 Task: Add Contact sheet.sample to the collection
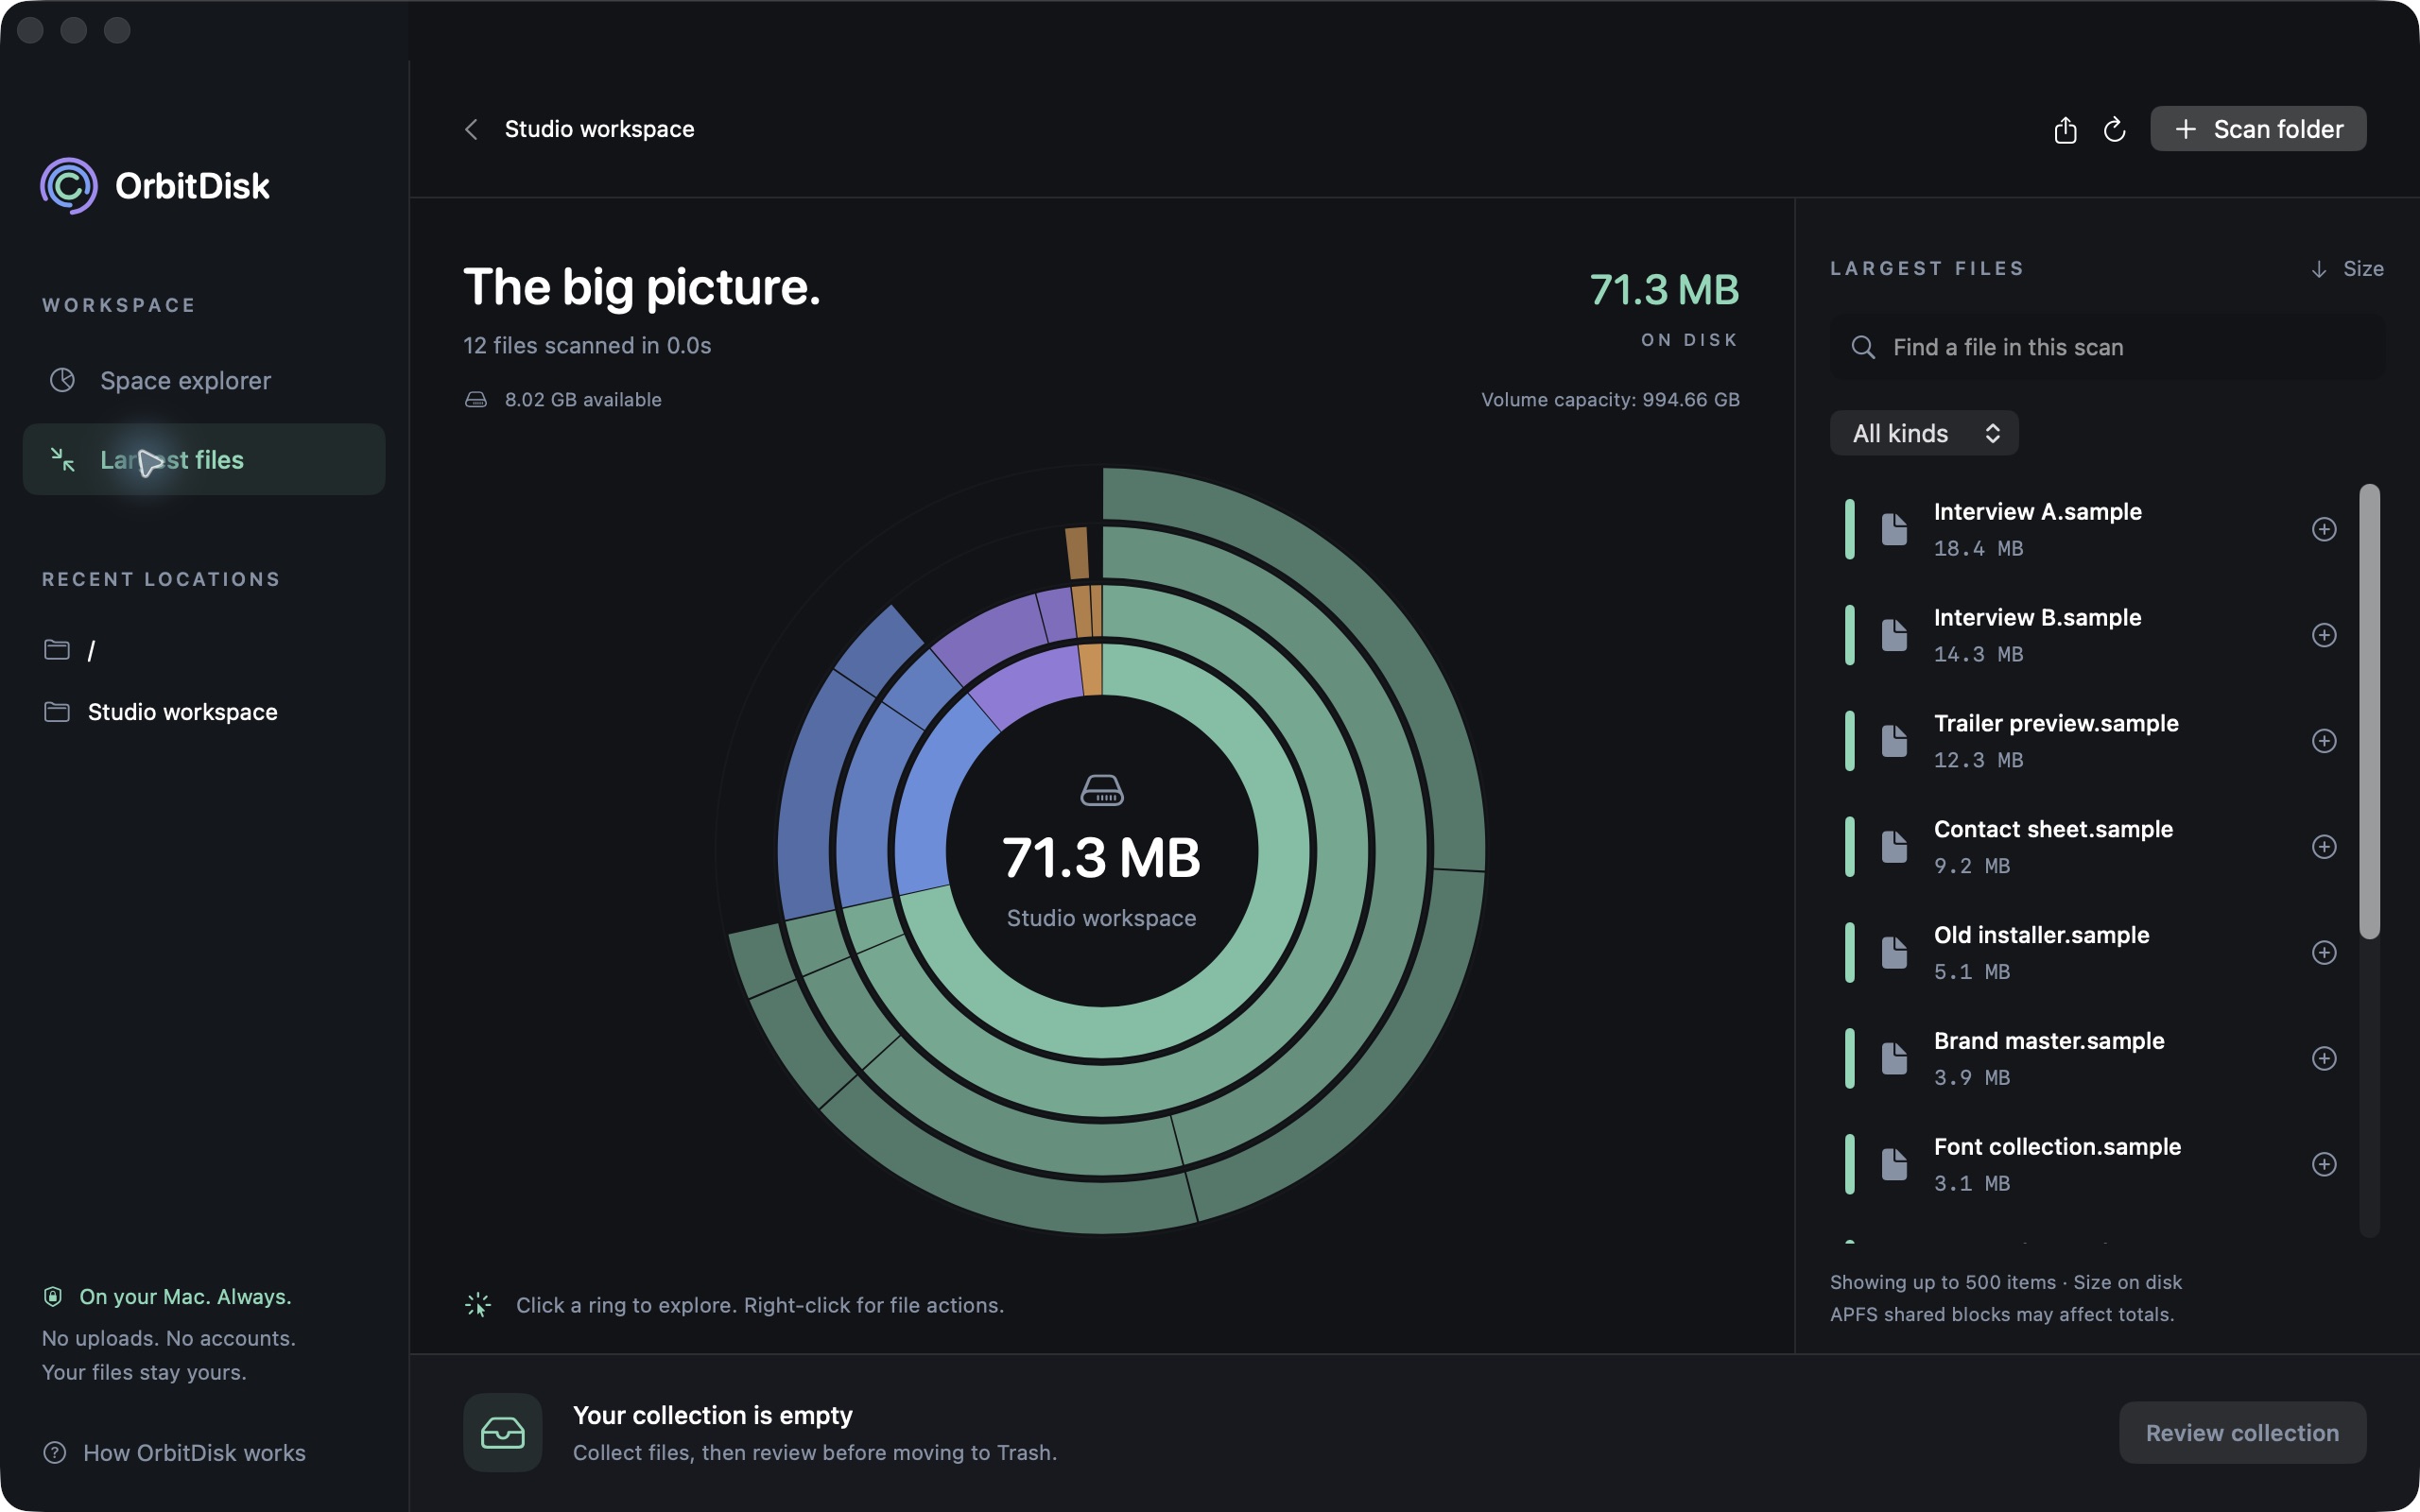pos(2324,847)
